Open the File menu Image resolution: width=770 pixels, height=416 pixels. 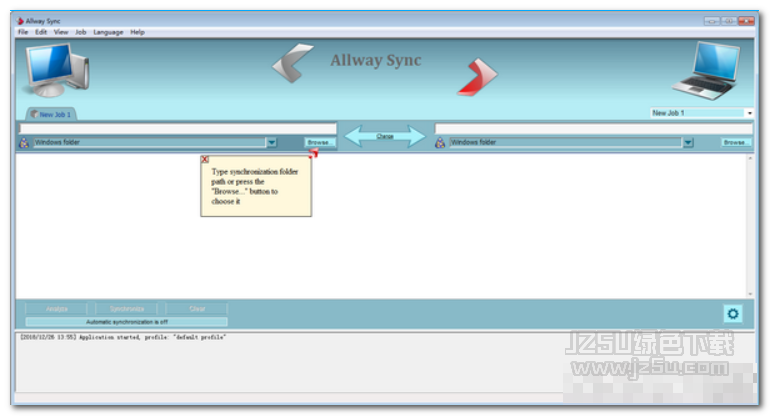(x=23, y=32)
